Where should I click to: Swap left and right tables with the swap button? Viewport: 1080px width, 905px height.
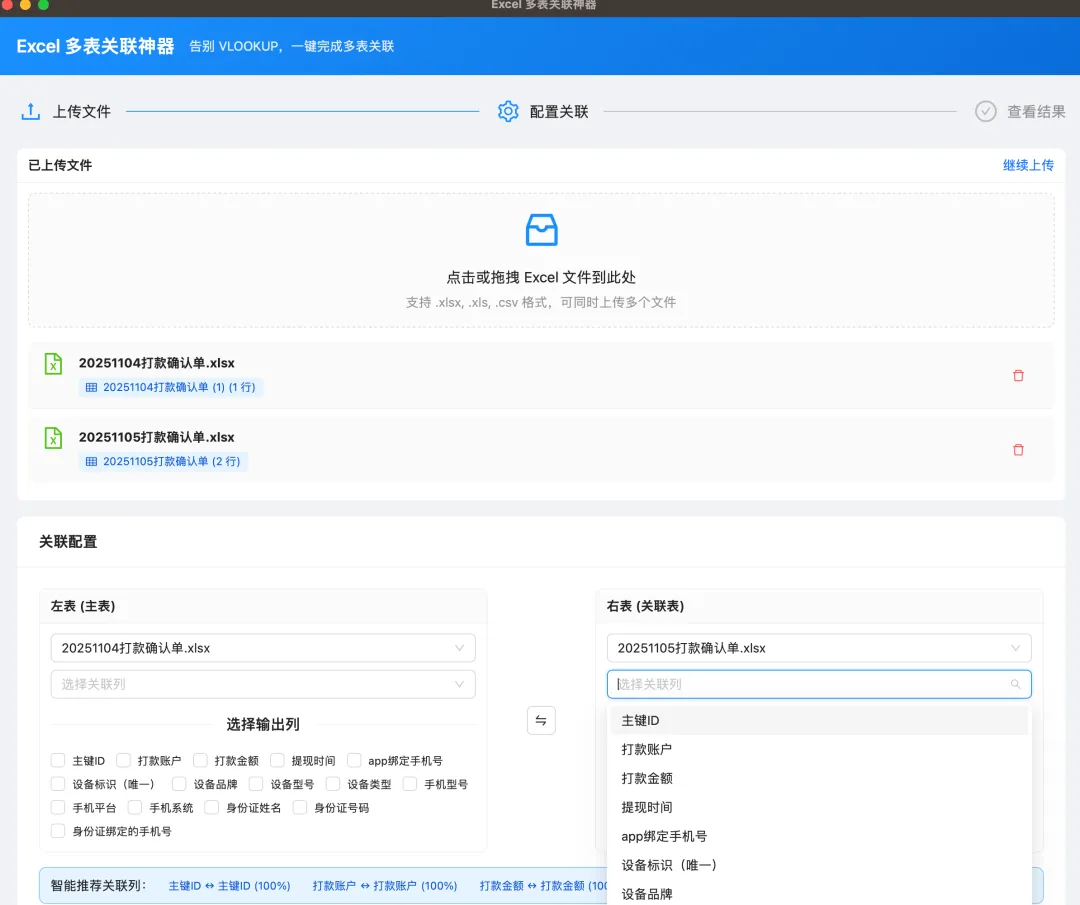click(541, 720)
